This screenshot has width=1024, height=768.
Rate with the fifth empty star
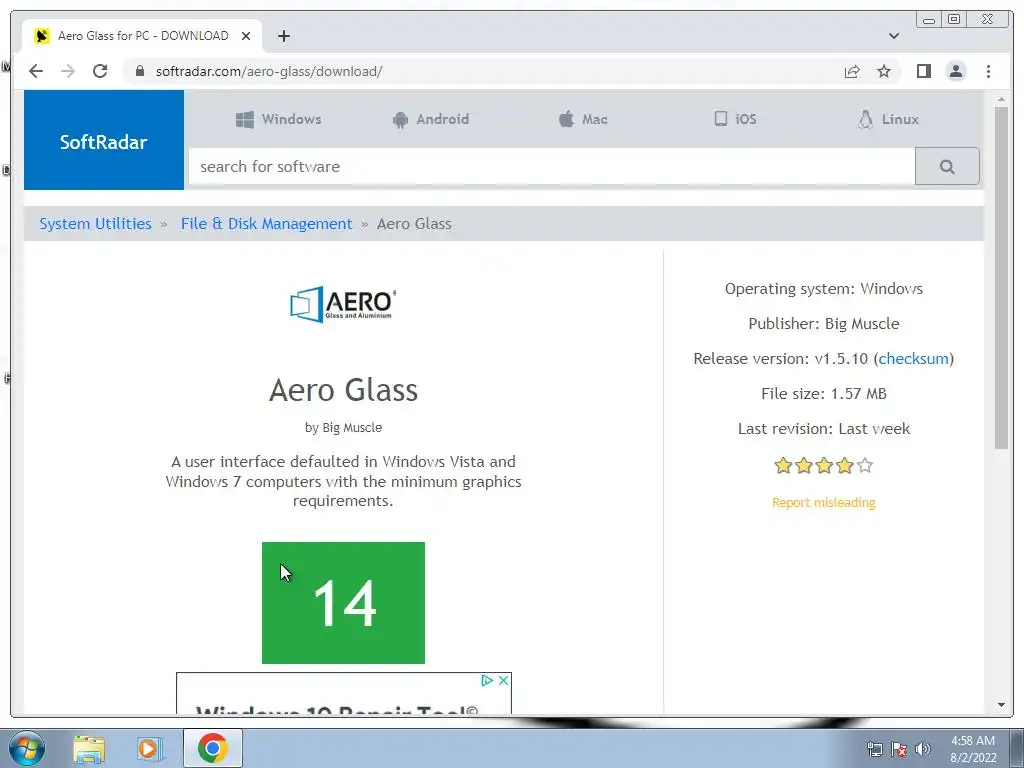(x=865, y=466)
